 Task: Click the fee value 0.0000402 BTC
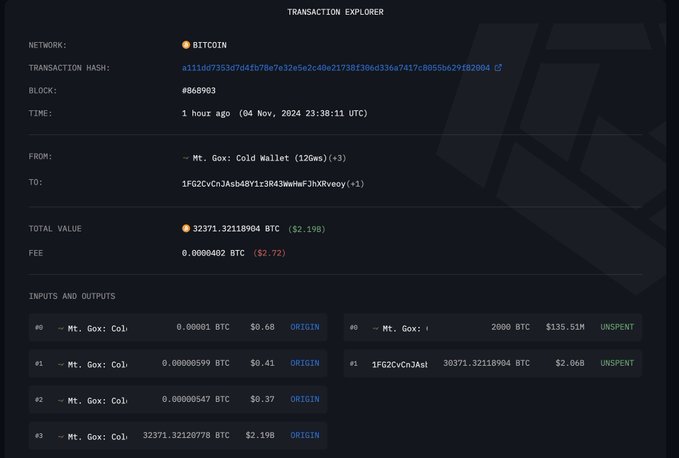[x=213, y=253]
